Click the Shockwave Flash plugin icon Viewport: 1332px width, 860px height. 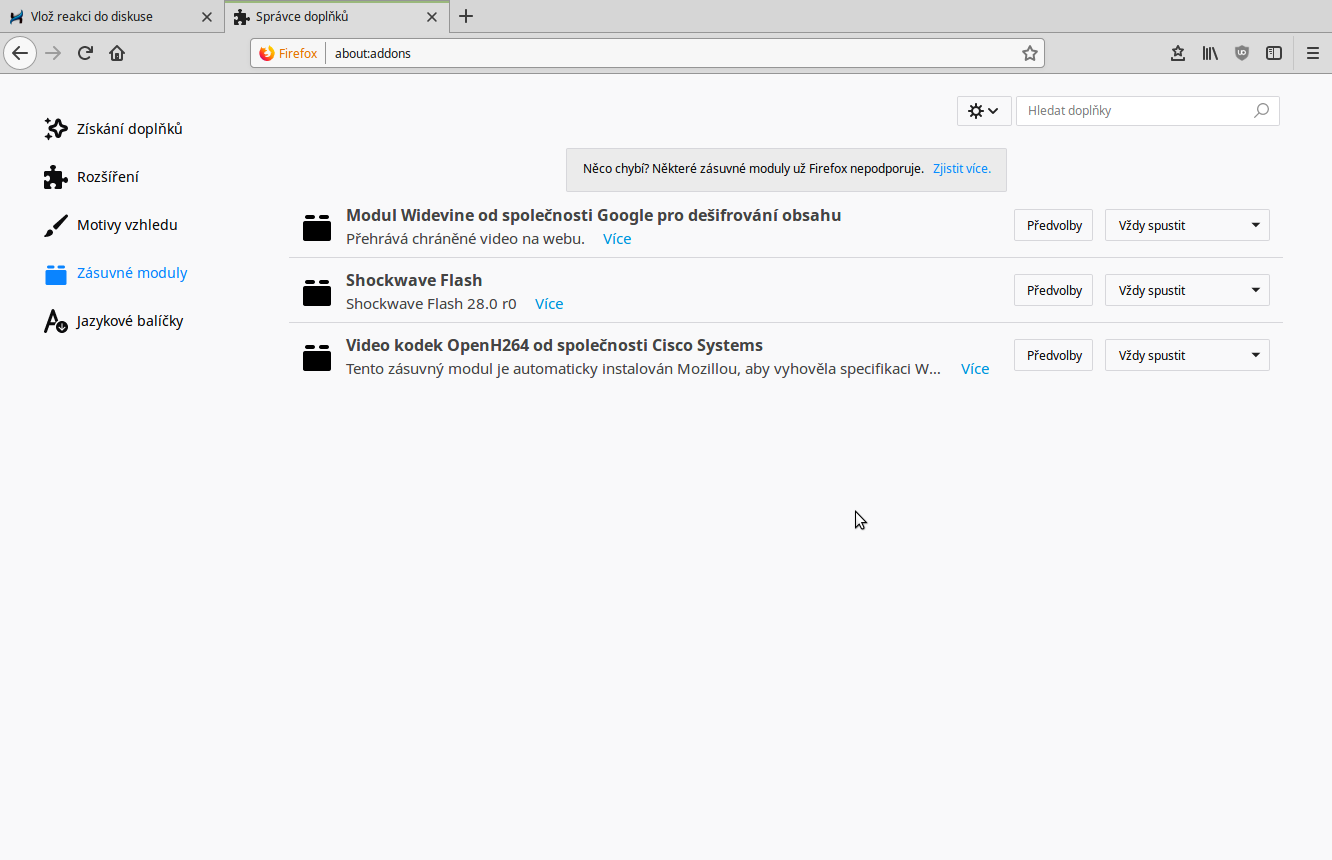point(317,292)
